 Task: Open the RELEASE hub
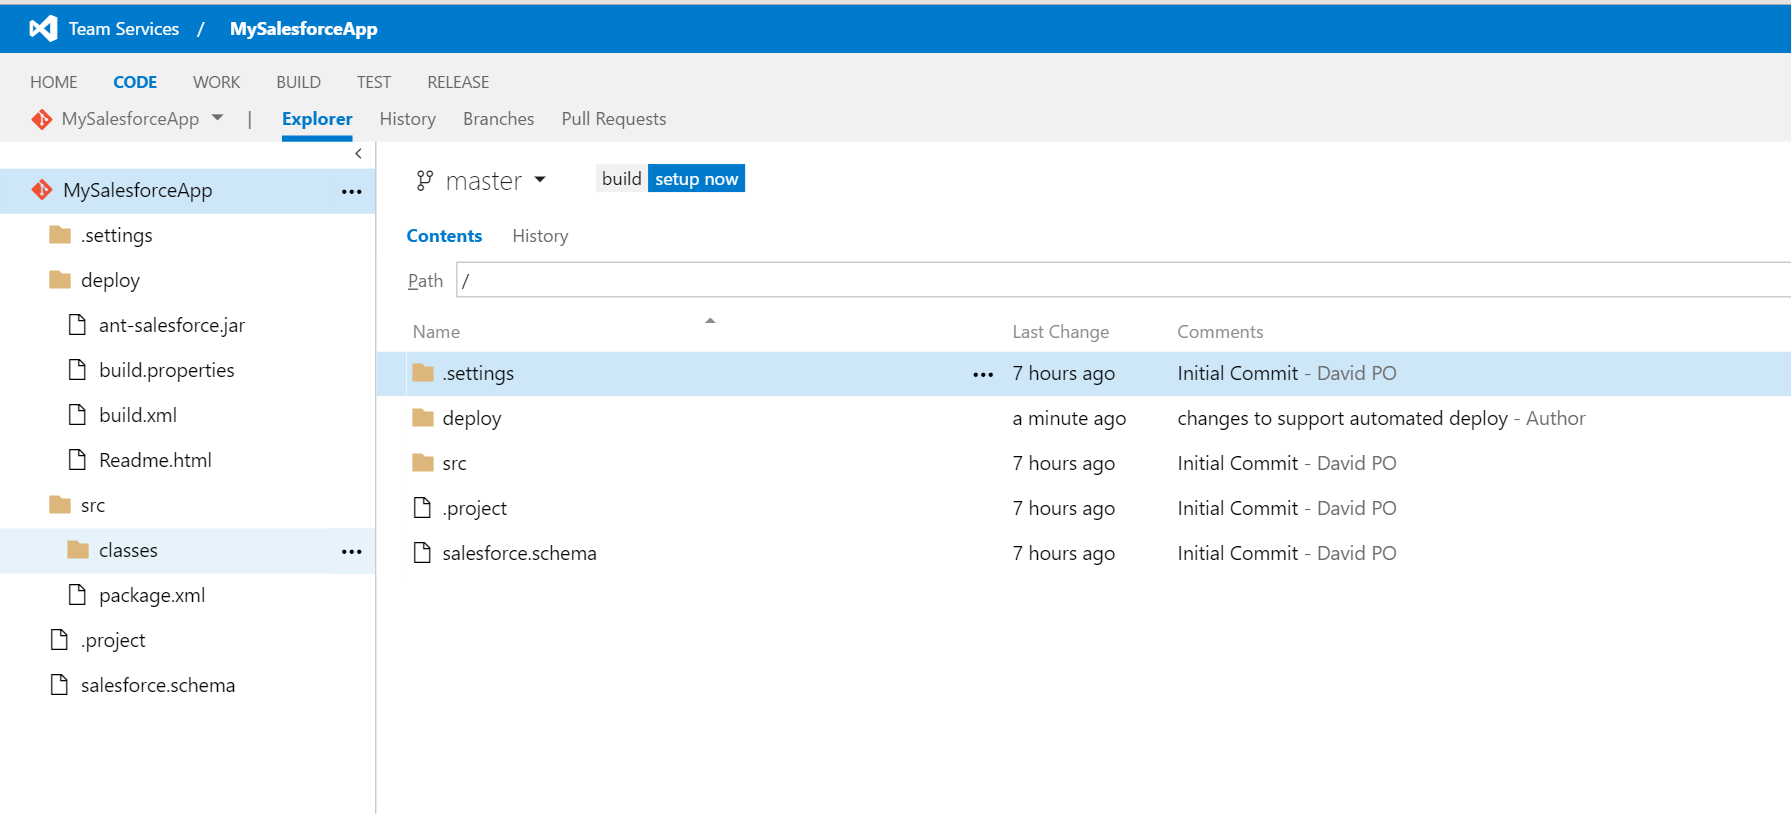point(458,82)
